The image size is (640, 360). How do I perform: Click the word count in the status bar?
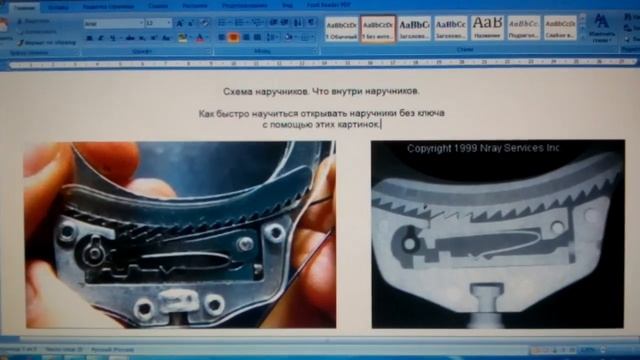click(64, 349)
